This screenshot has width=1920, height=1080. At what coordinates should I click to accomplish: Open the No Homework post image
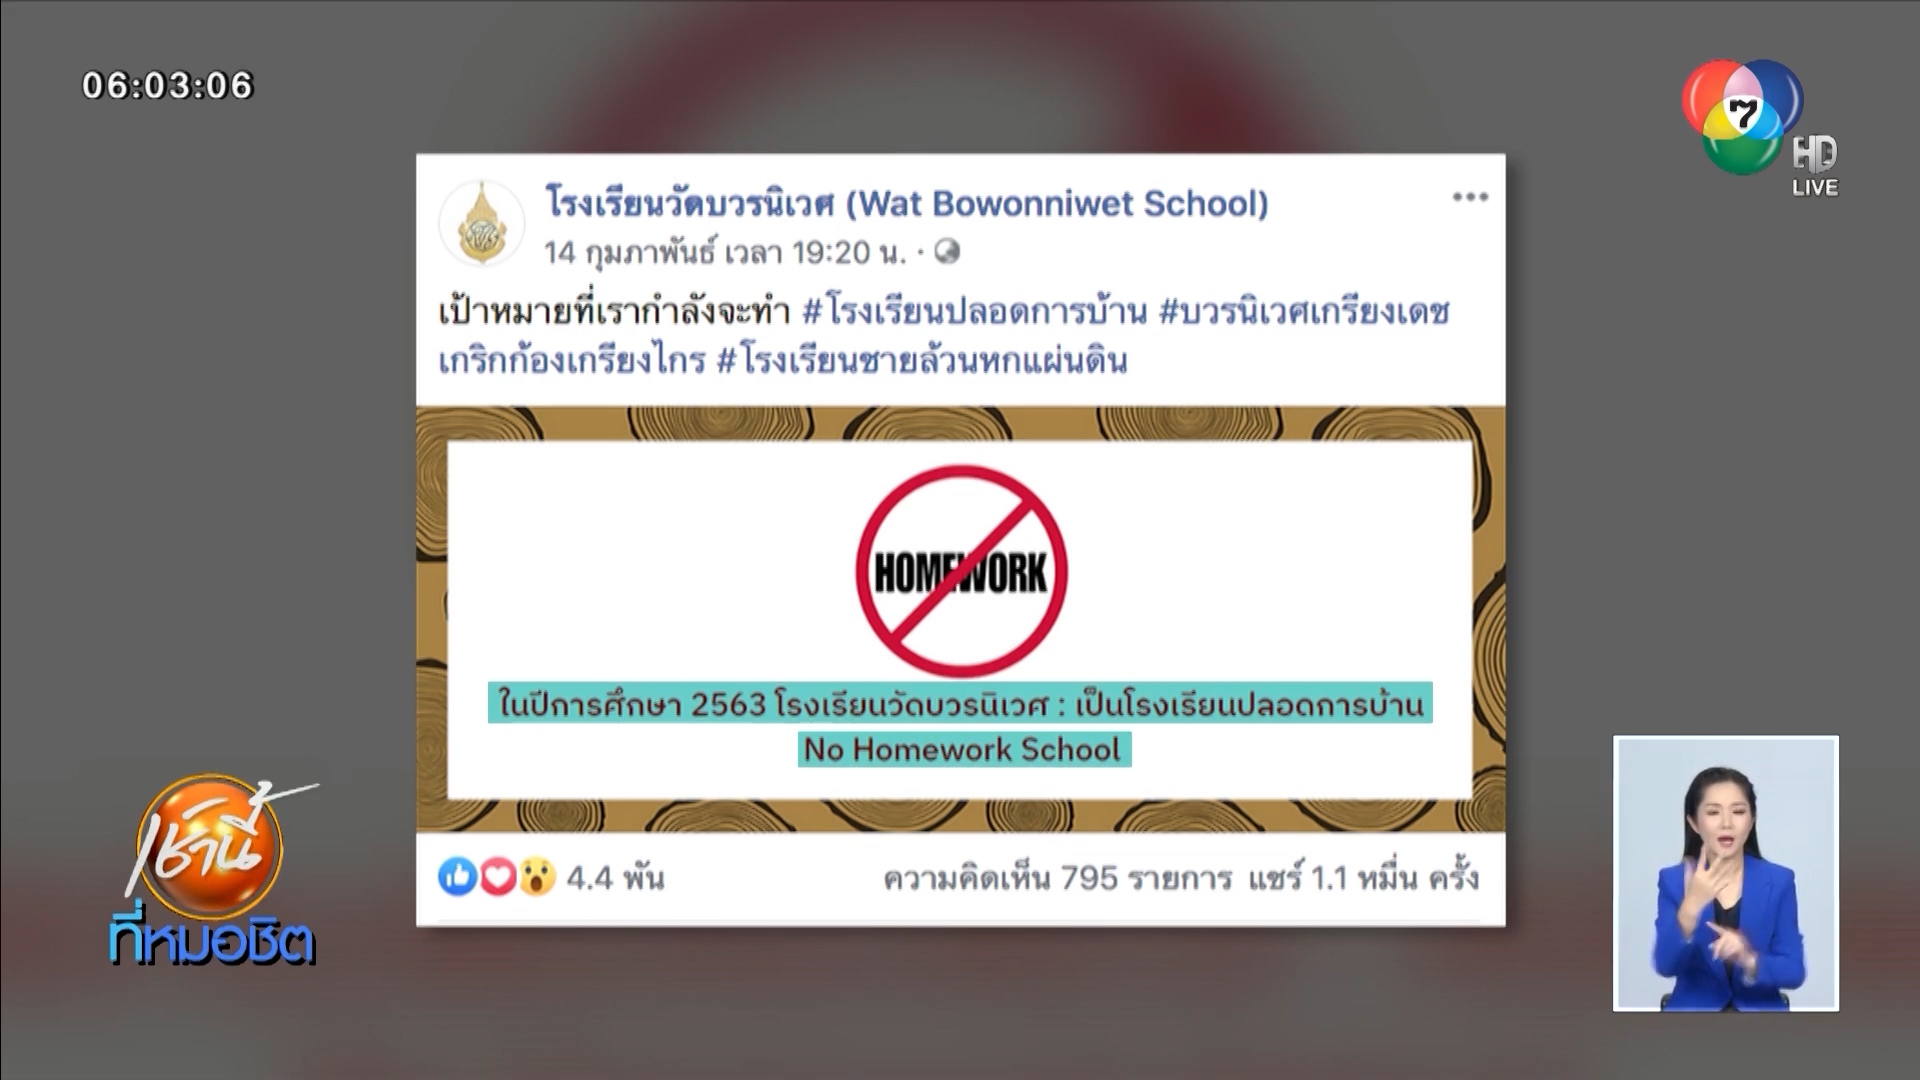960,619
